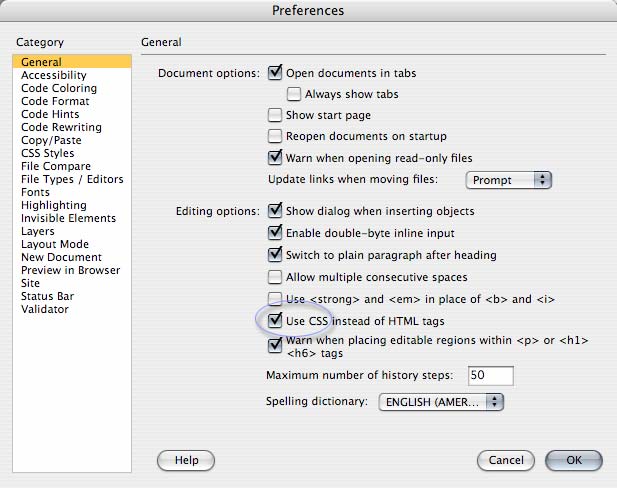Screen dimensions: 617x488
Task: Open the Preview in Browser category
Action: pos(72,270)
